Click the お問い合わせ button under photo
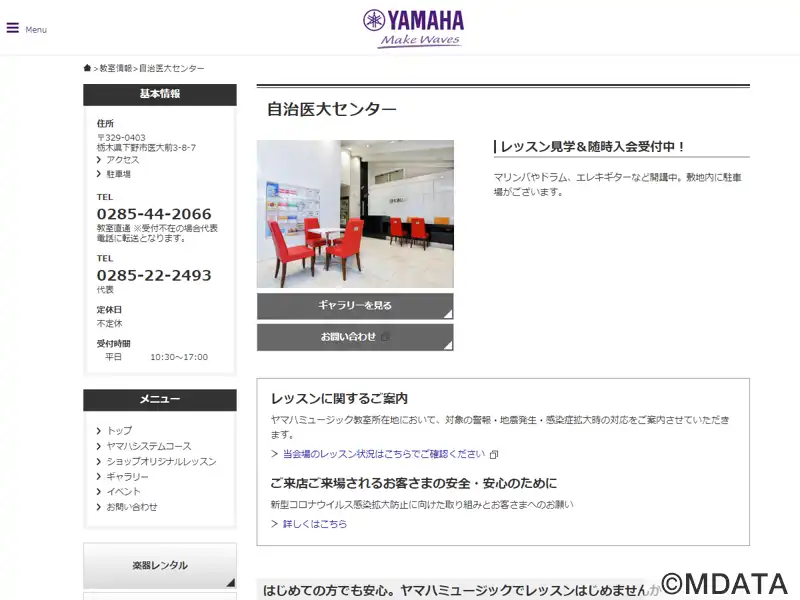Image resolution: width=800 pixels, height=600 pixels. [355, 337]
